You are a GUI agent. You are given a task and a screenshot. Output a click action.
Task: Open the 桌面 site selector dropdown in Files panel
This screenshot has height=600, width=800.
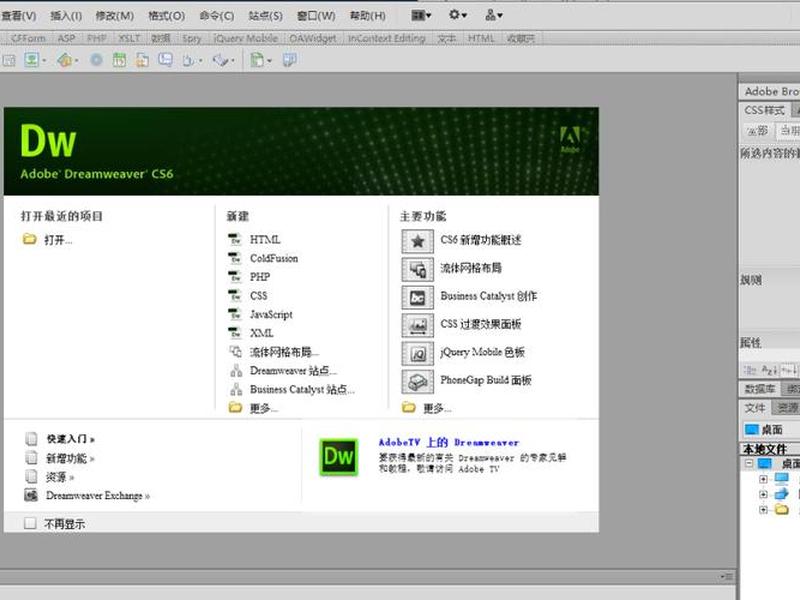pos(770,430)
